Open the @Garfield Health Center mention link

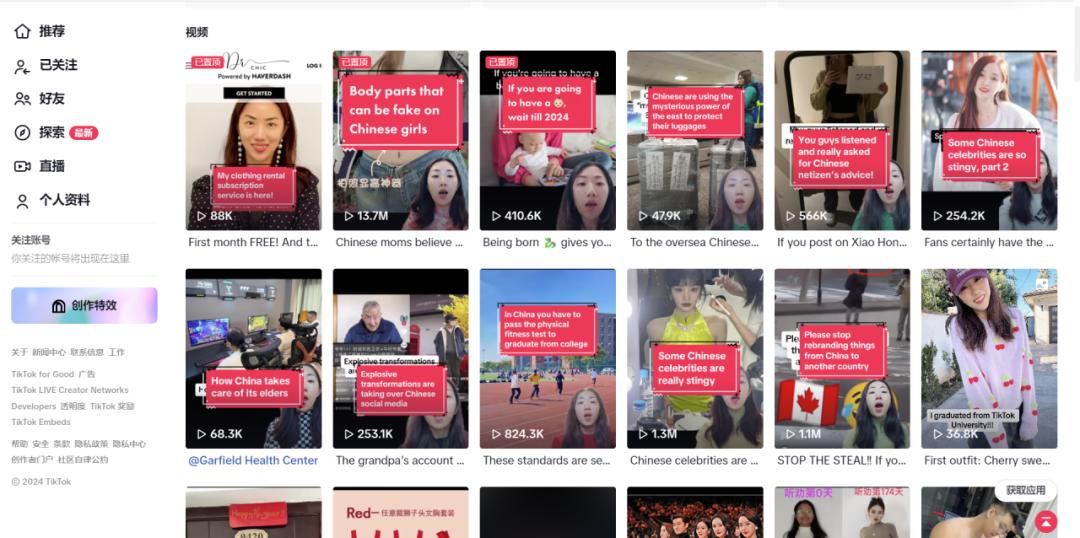(x=253, y=460)
